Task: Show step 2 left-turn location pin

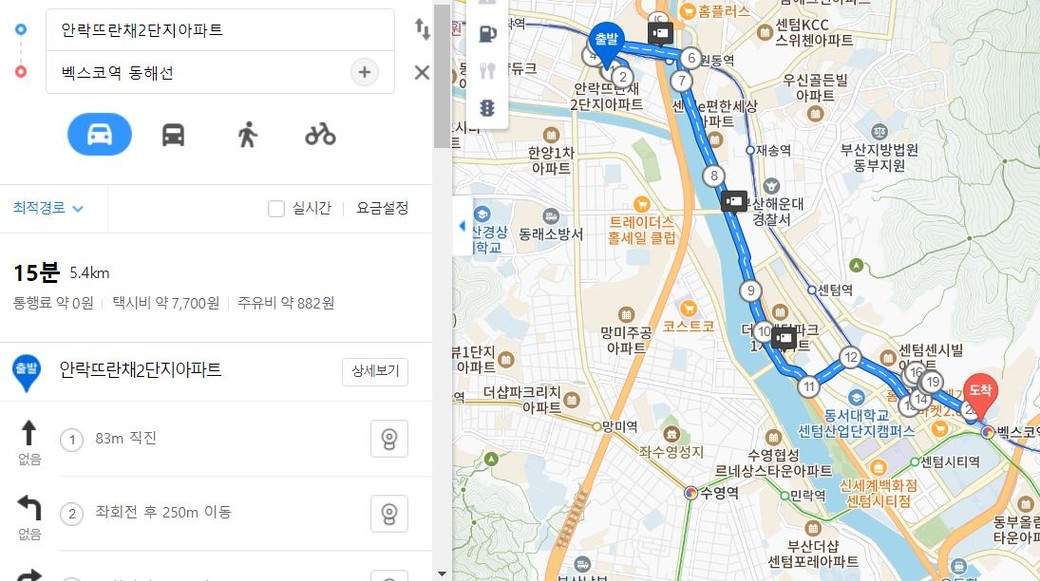Action: tap(389, 513)
